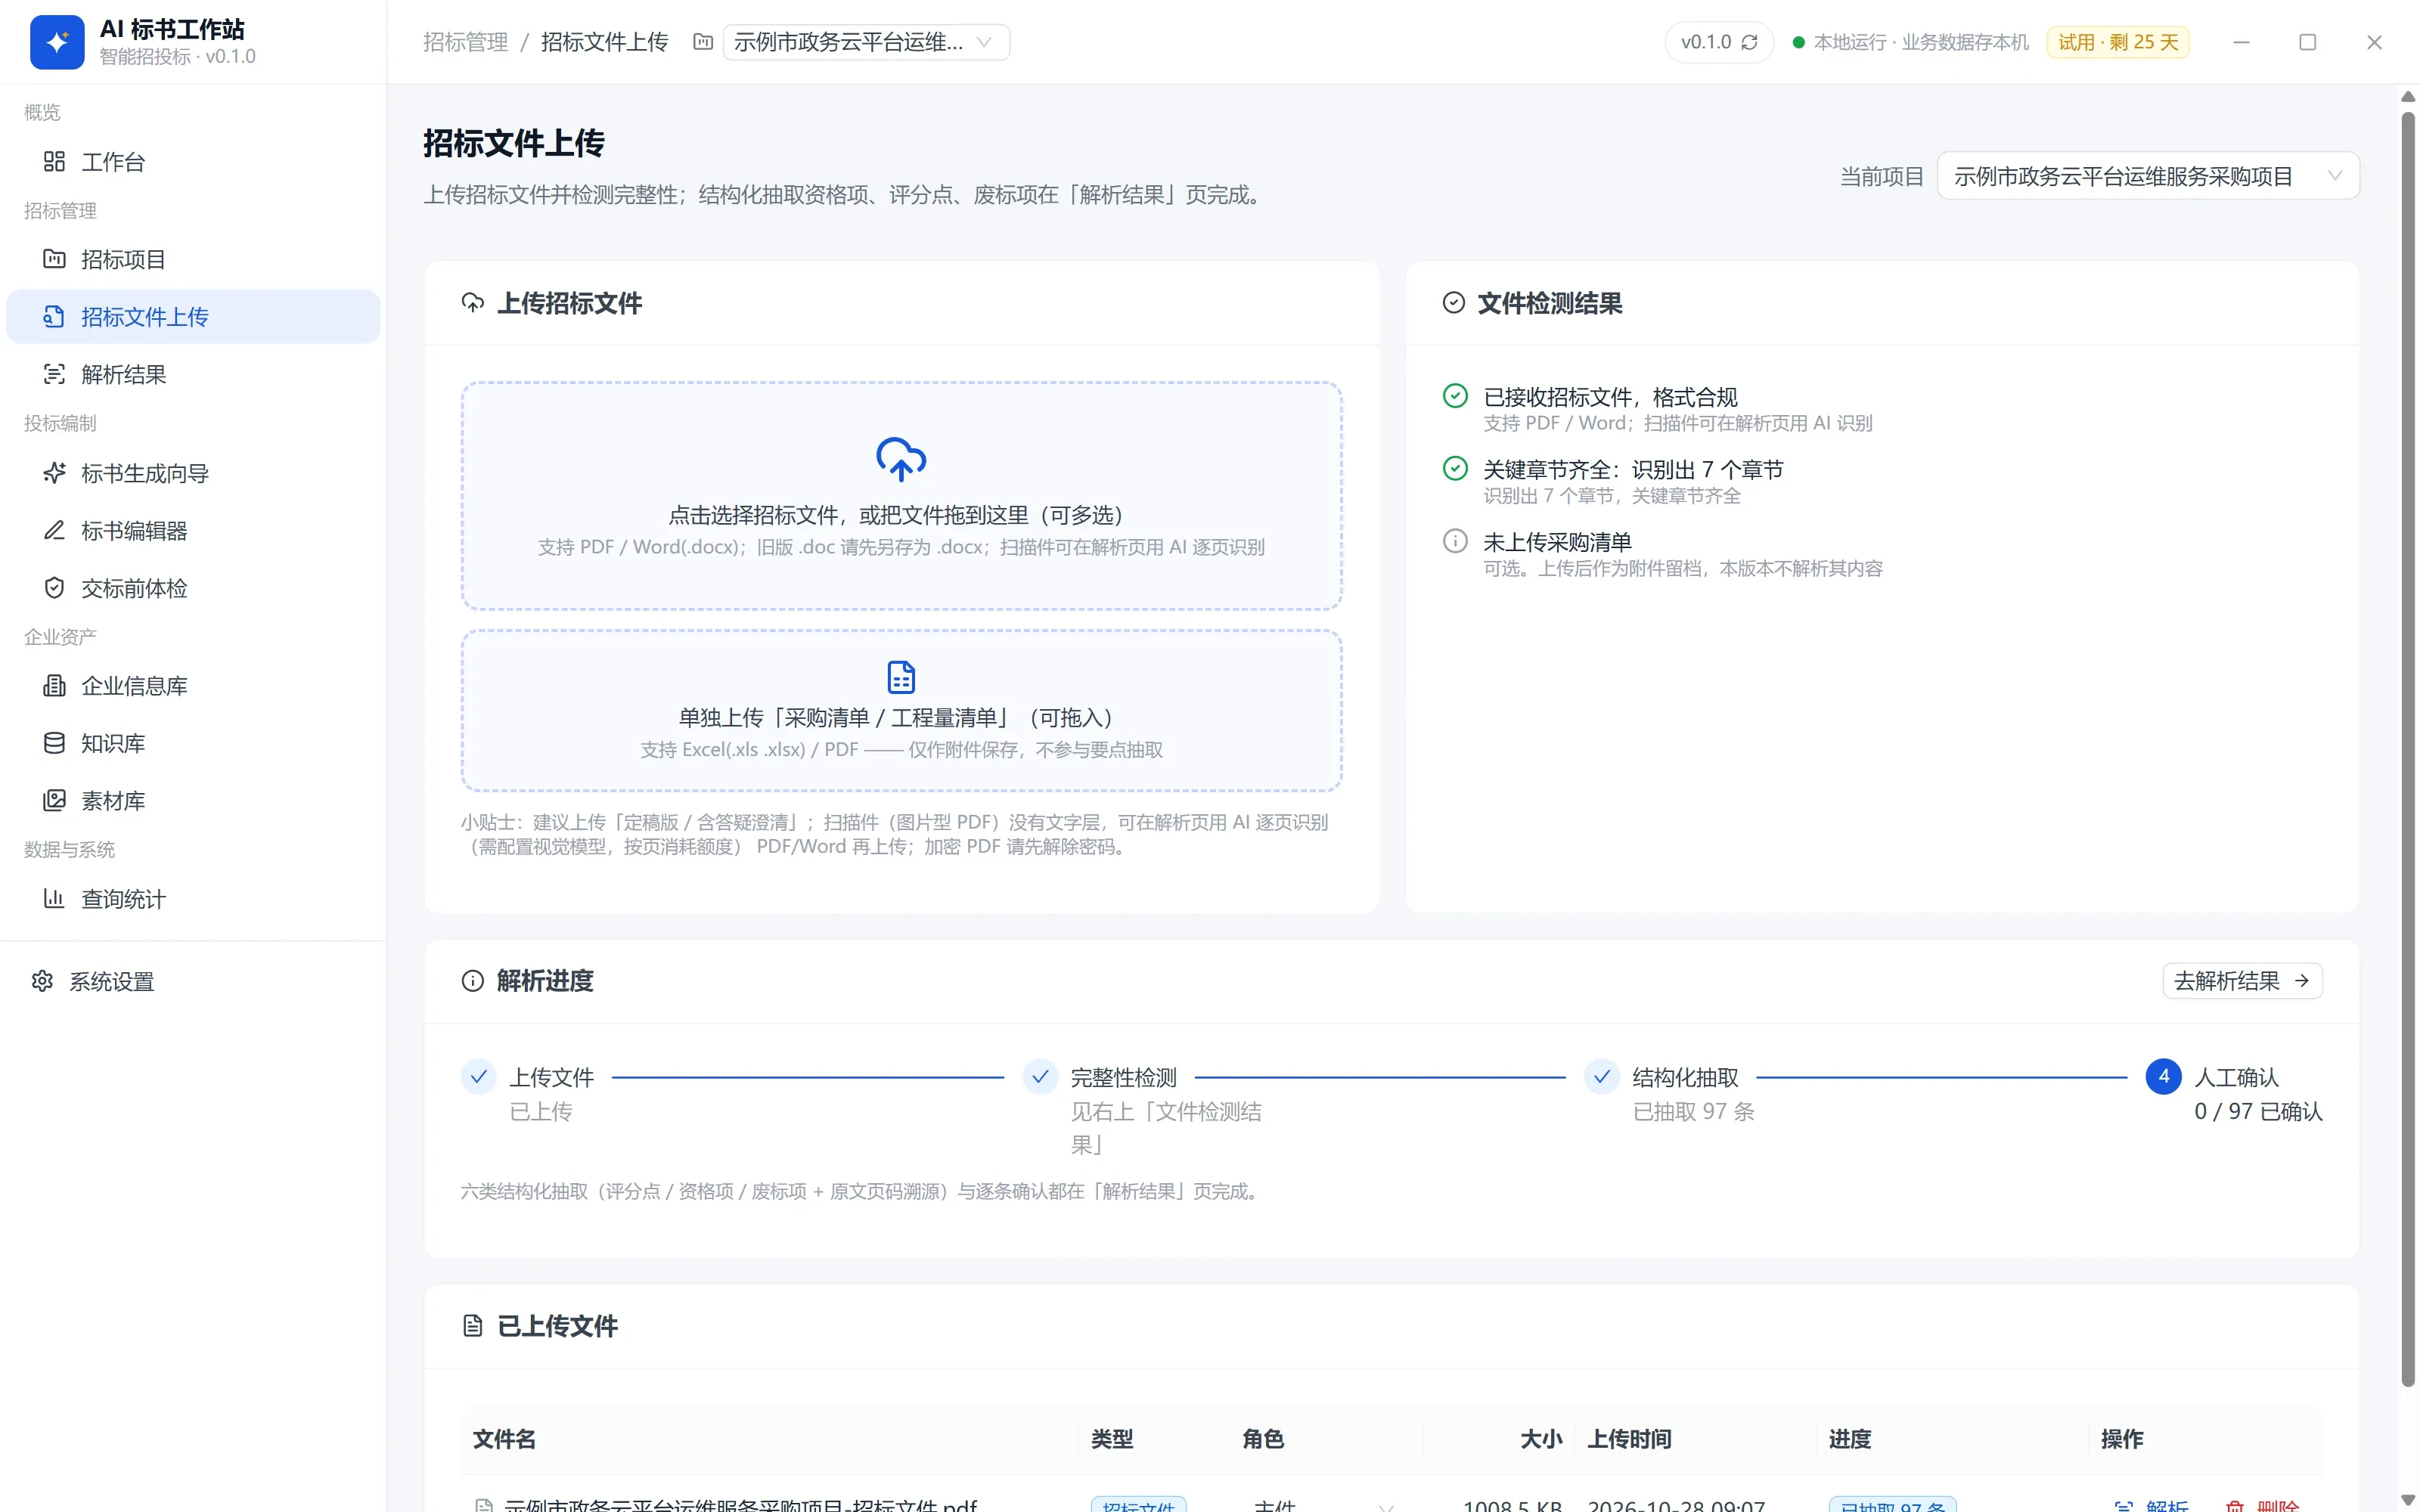Click the 0 / 97 已确认 status text
2420x1512 pixels.
click(x=2258, y=1111)
